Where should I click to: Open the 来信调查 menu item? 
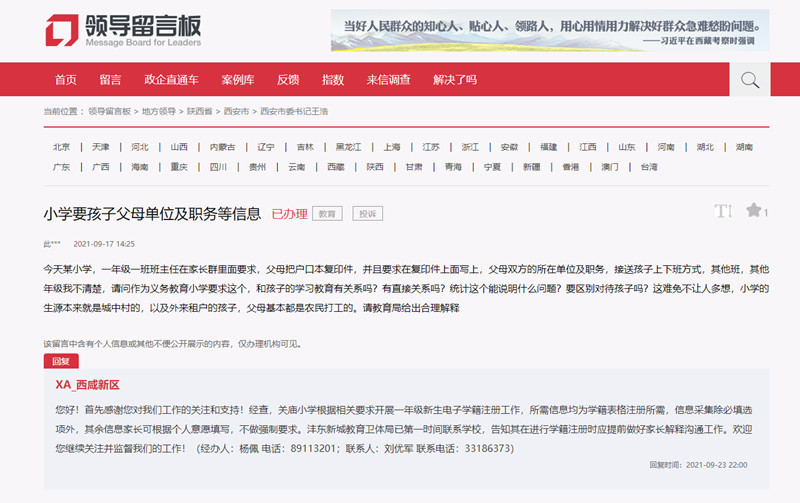click(388, 80)
